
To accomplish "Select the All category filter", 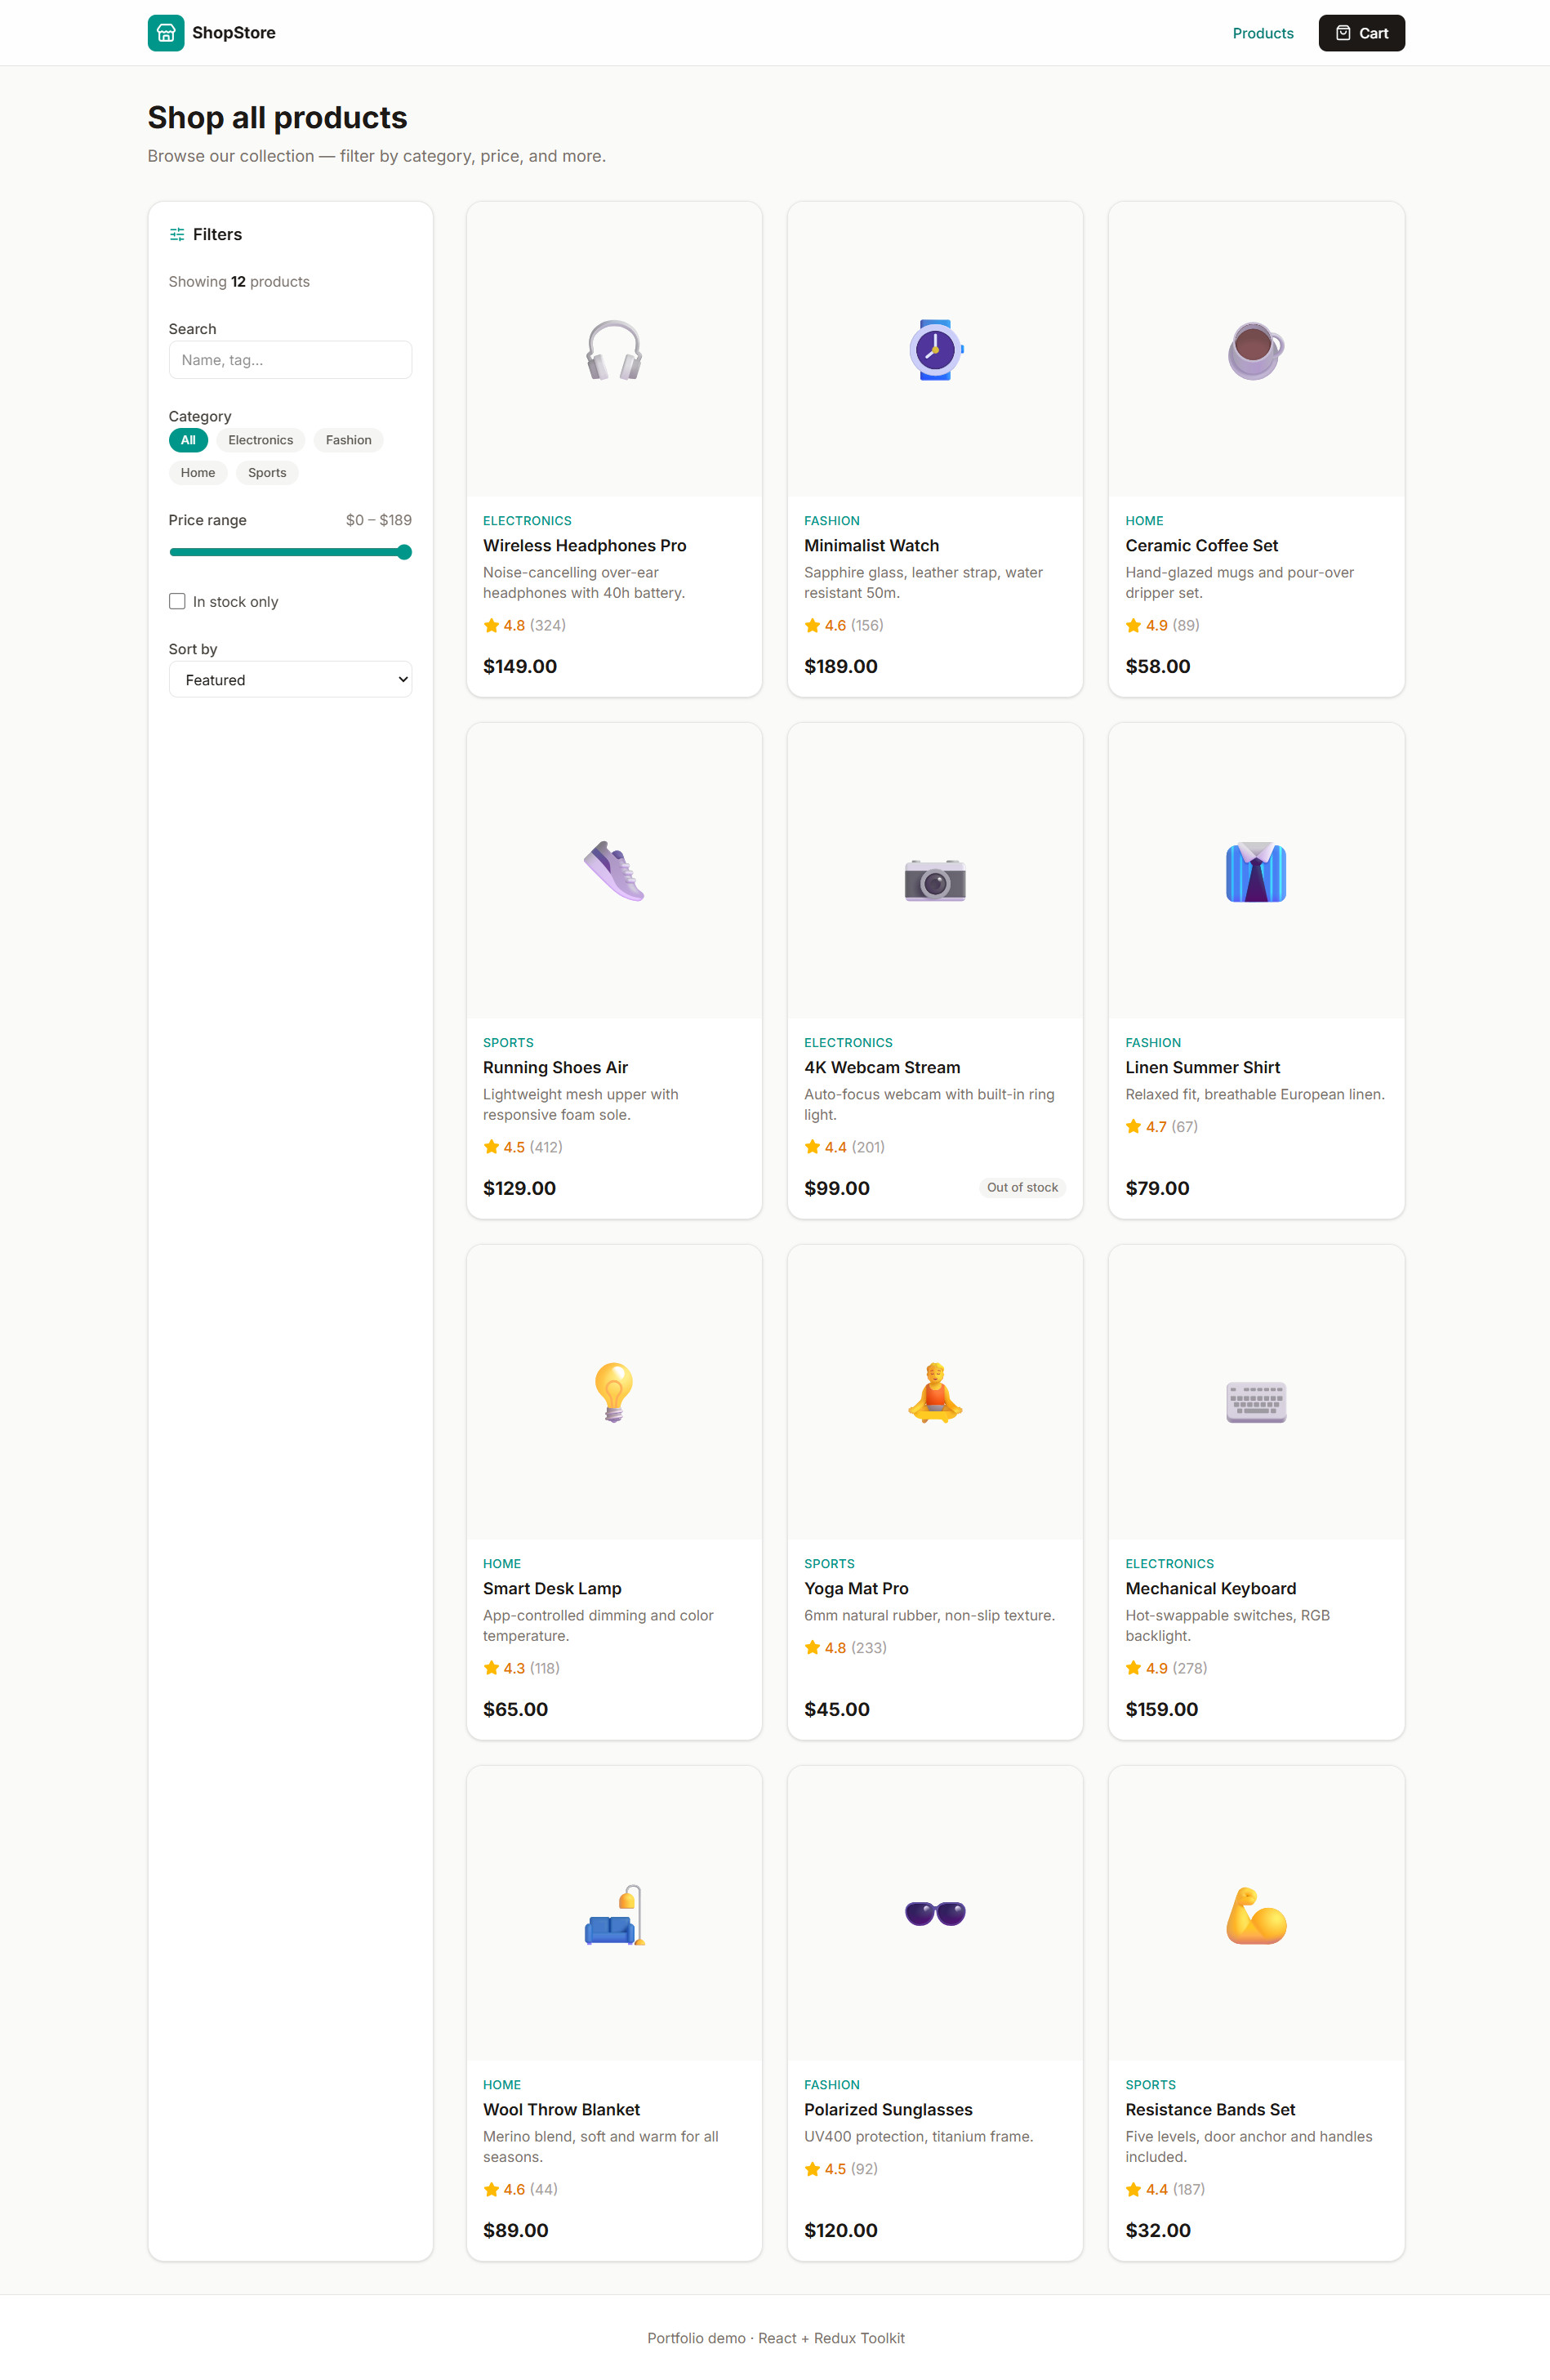I will (x=188, y=440).
